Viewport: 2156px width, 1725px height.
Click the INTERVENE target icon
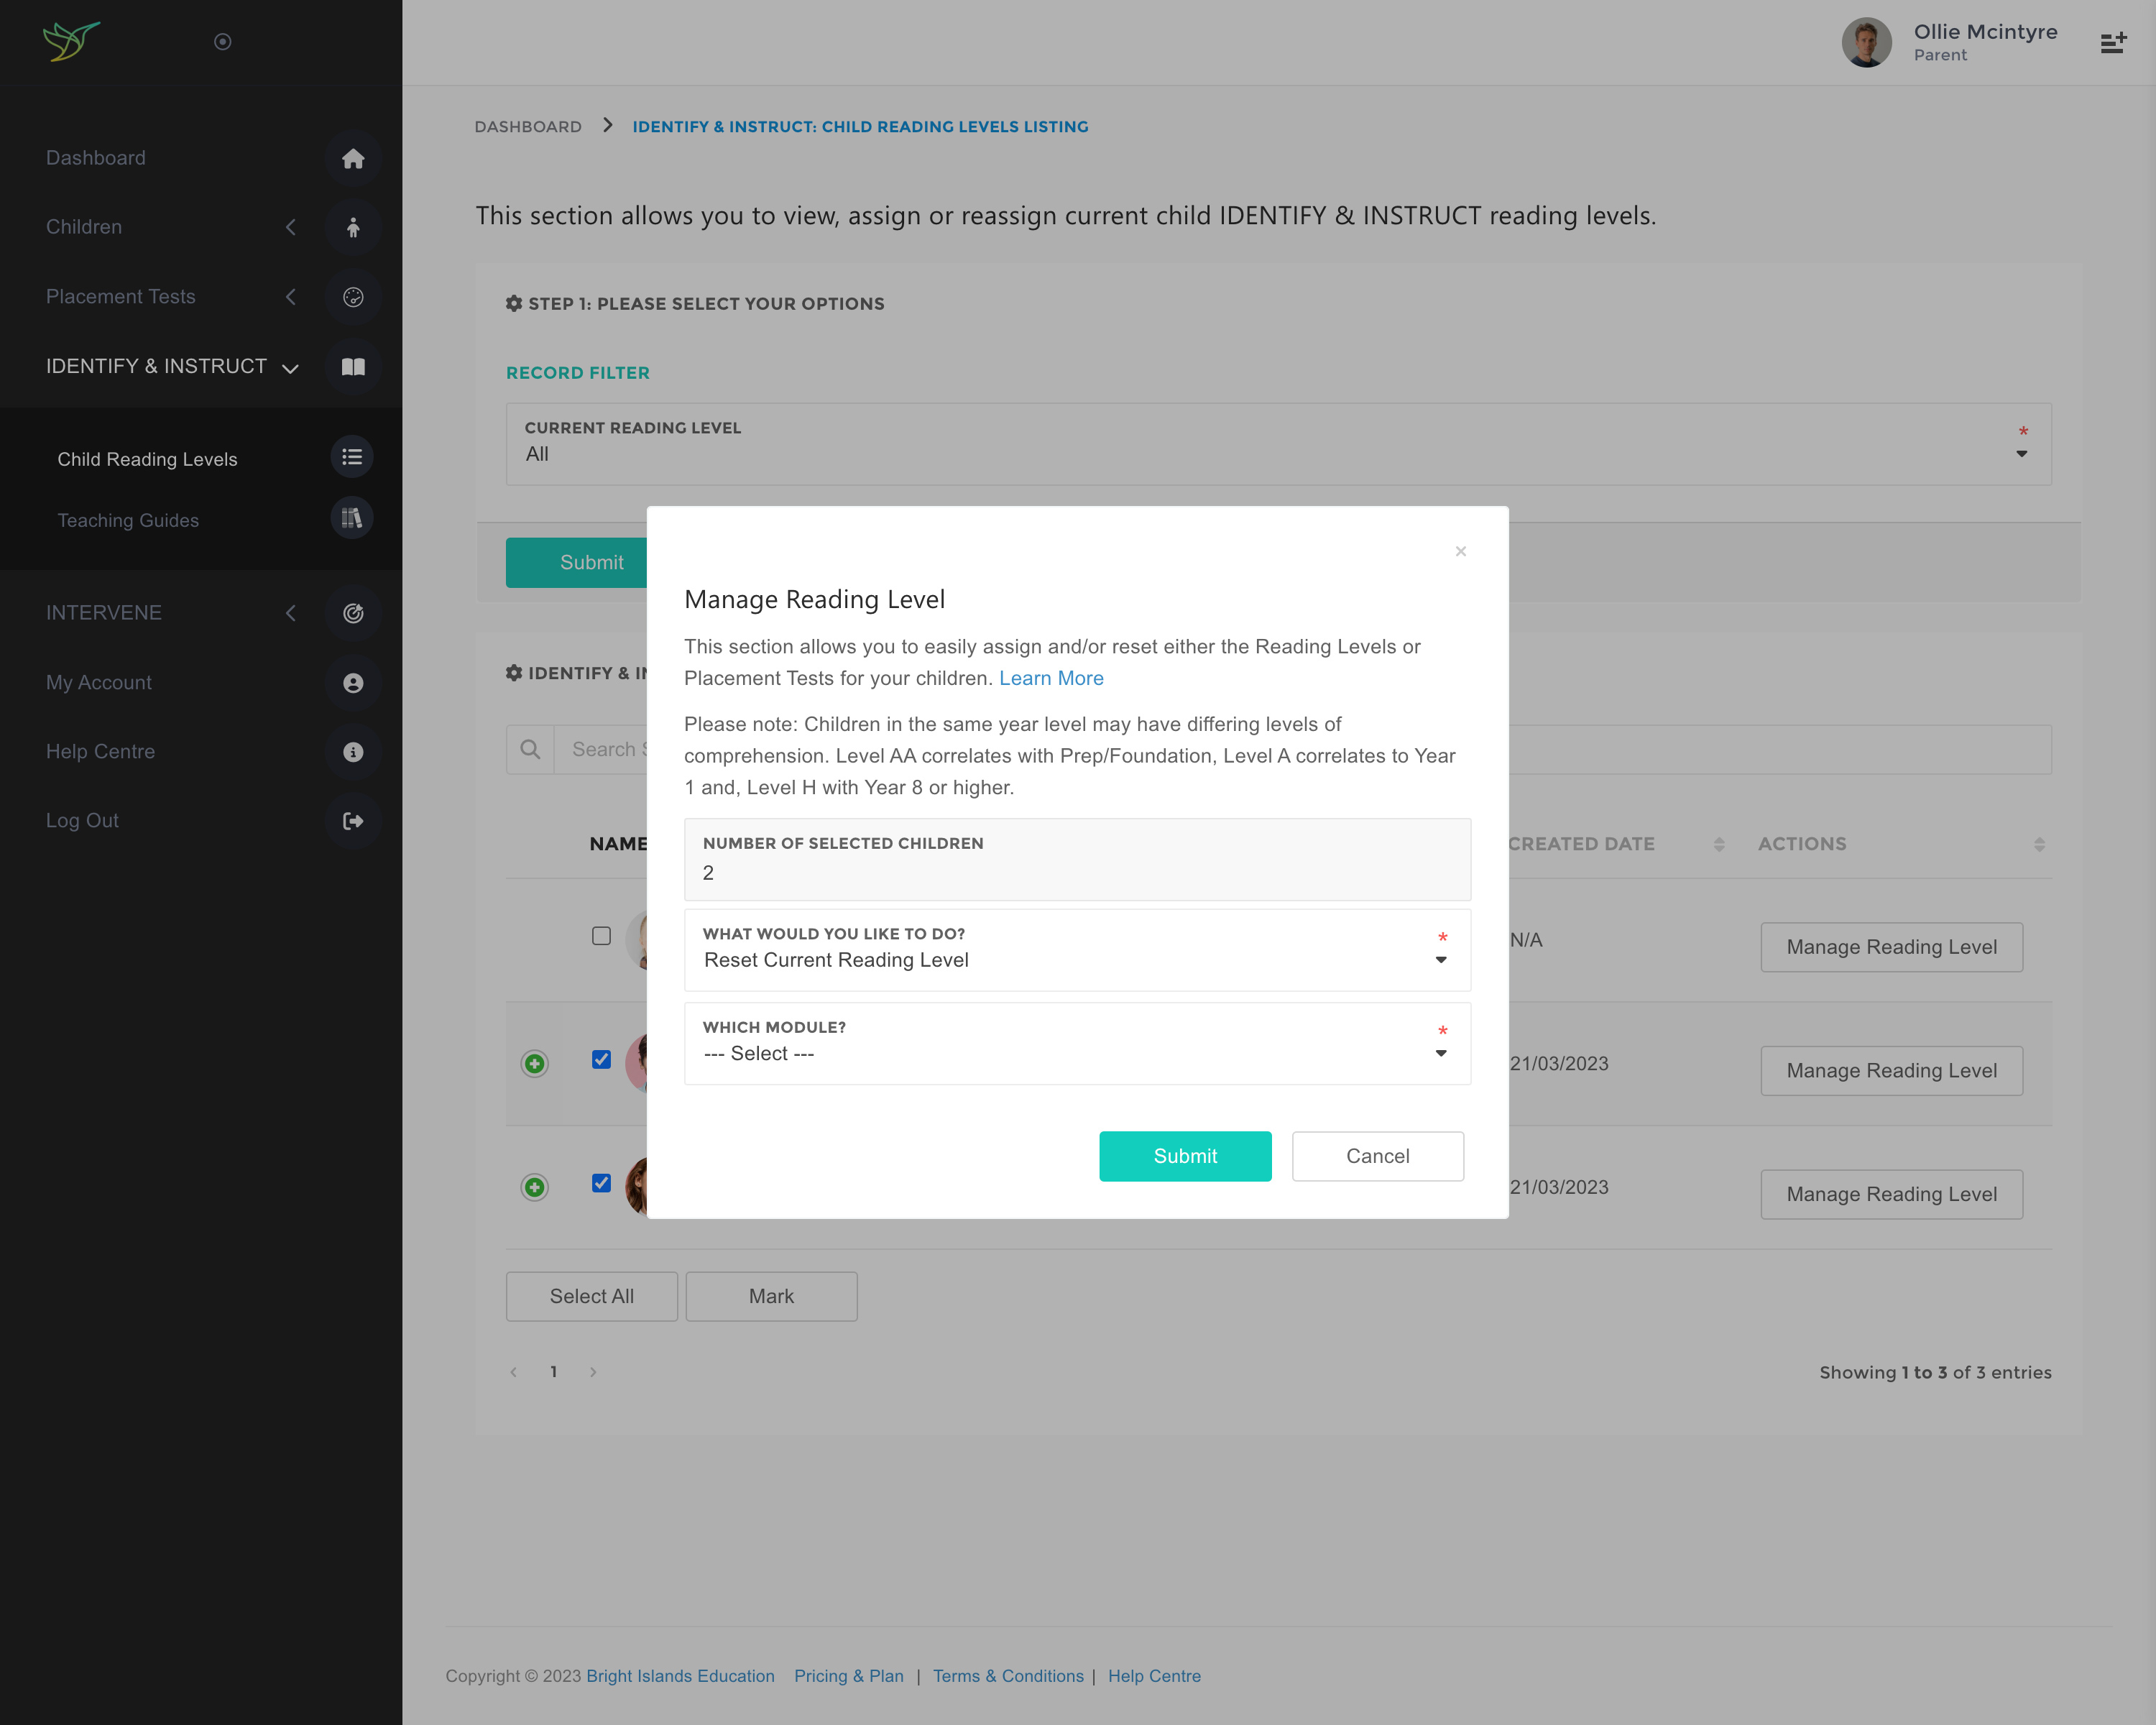tap(352, 613)
